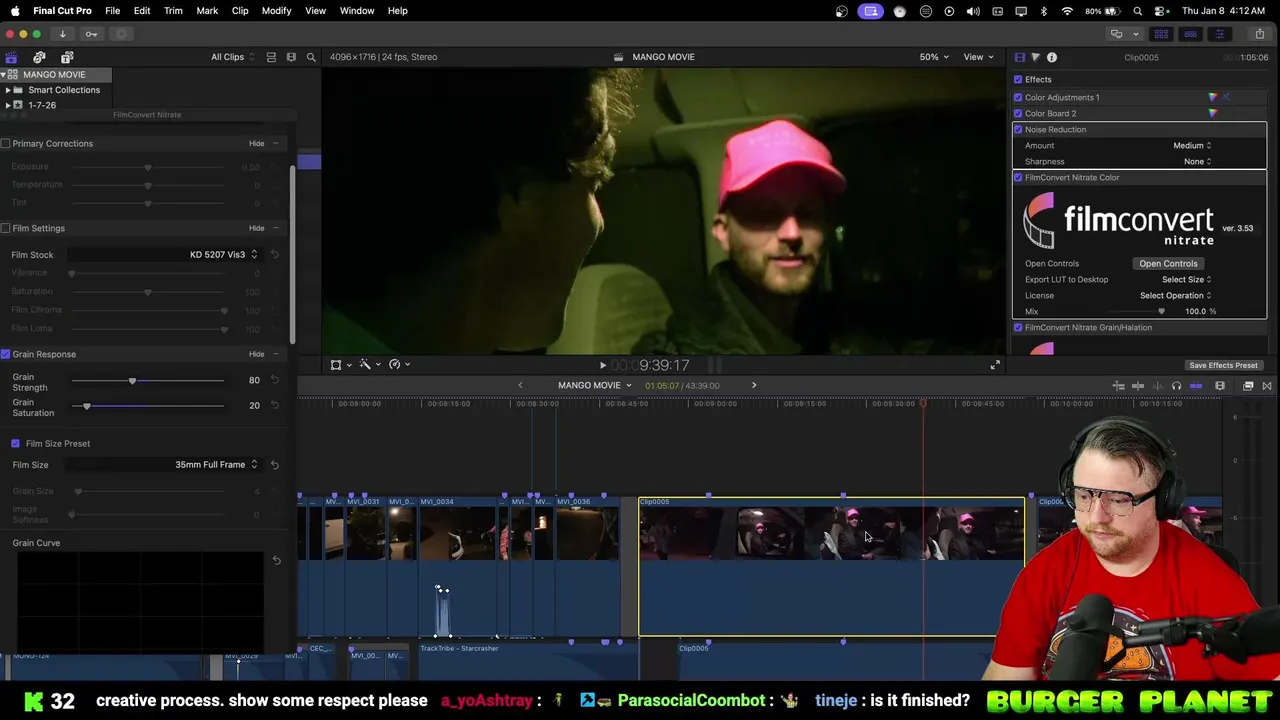1280x720 pixels.
Task: Toggle timeline snapping icon
Action: [x=1196, y=386]
